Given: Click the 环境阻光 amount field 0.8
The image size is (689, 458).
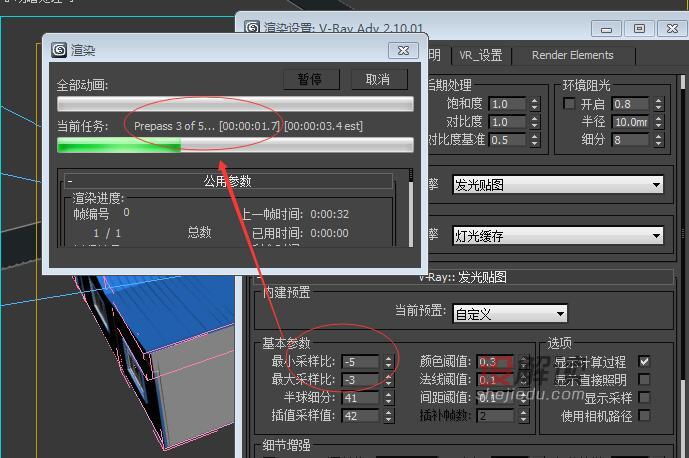Looking at the screenshot, I should pyautogui.click(x=631, y=104).
